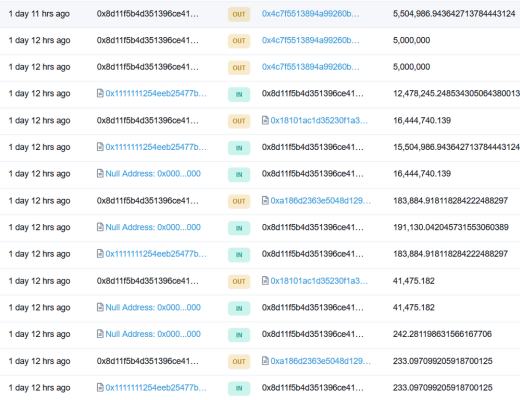Image resolution: width=520 pixels, height=400 pixels.
Task: Open 0x18101ac1d35230f1a3 link in 41,475.182 OUT row
Action: click(319, 281)
